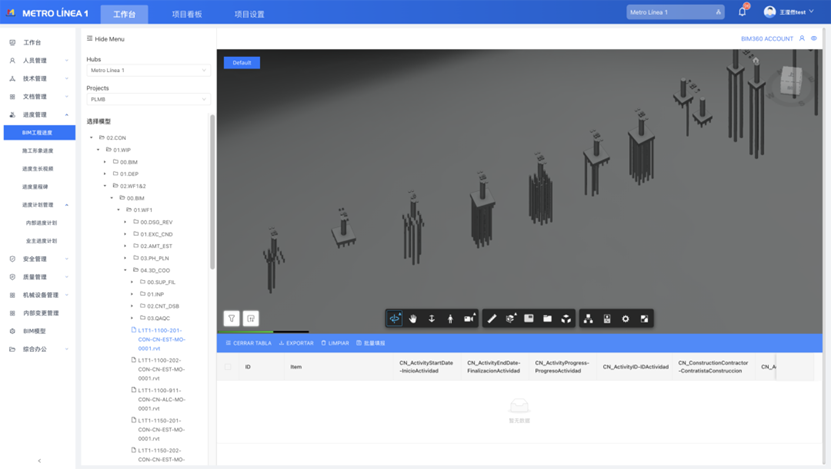The image size is (831, 469).
Task: Choose the Measure ruler tool
Action: point(492,318)
